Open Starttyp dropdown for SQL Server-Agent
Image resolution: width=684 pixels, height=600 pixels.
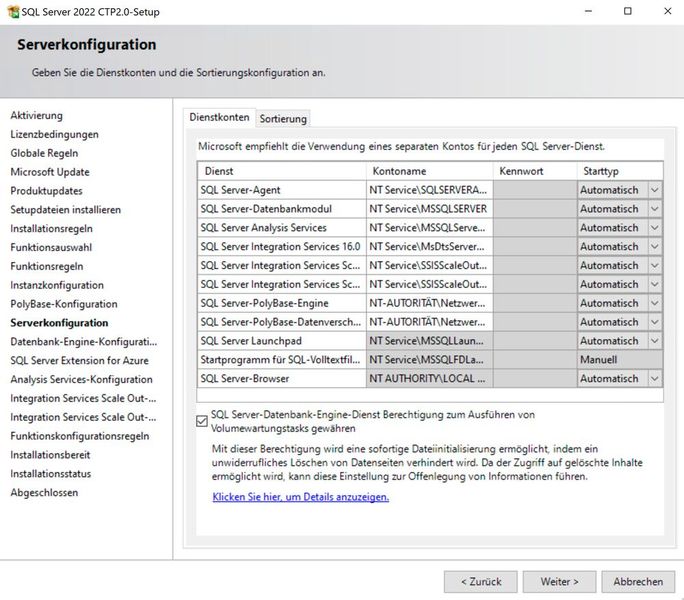pos(655,190)
